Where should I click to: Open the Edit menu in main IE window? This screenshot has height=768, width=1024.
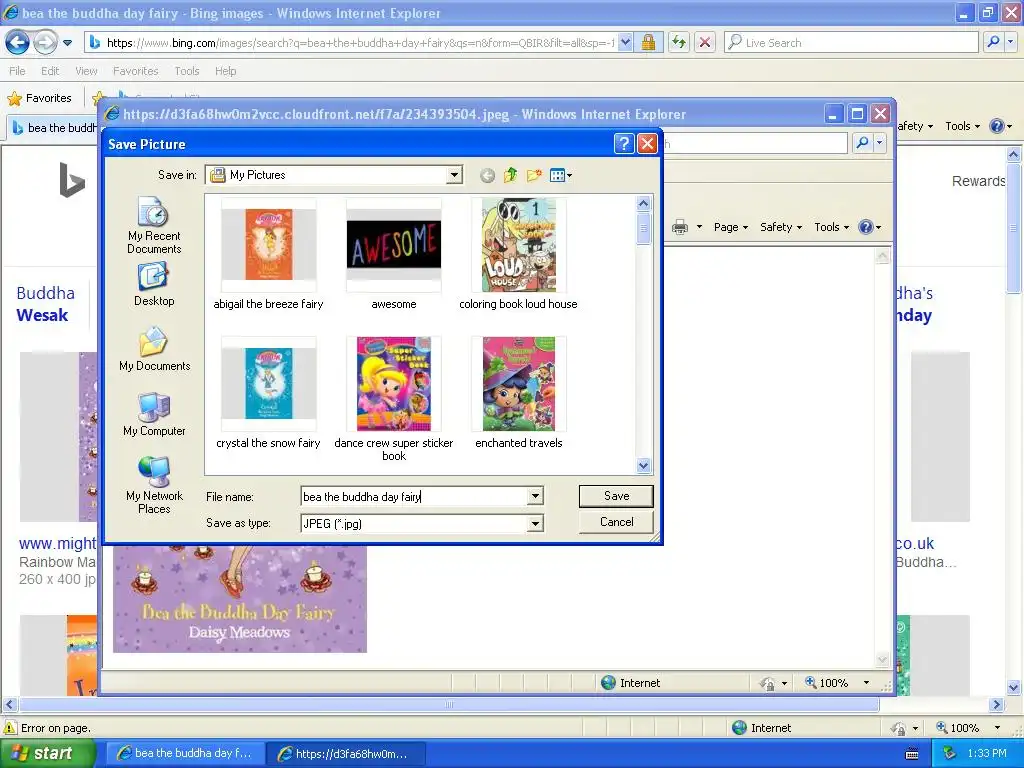[50, 71]
